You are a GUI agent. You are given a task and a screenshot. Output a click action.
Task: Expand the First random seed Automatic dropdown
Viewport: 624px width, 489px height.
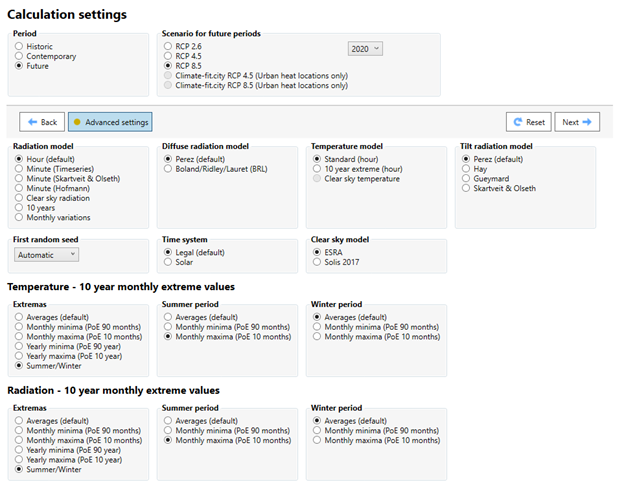click(x=47, y=255)
